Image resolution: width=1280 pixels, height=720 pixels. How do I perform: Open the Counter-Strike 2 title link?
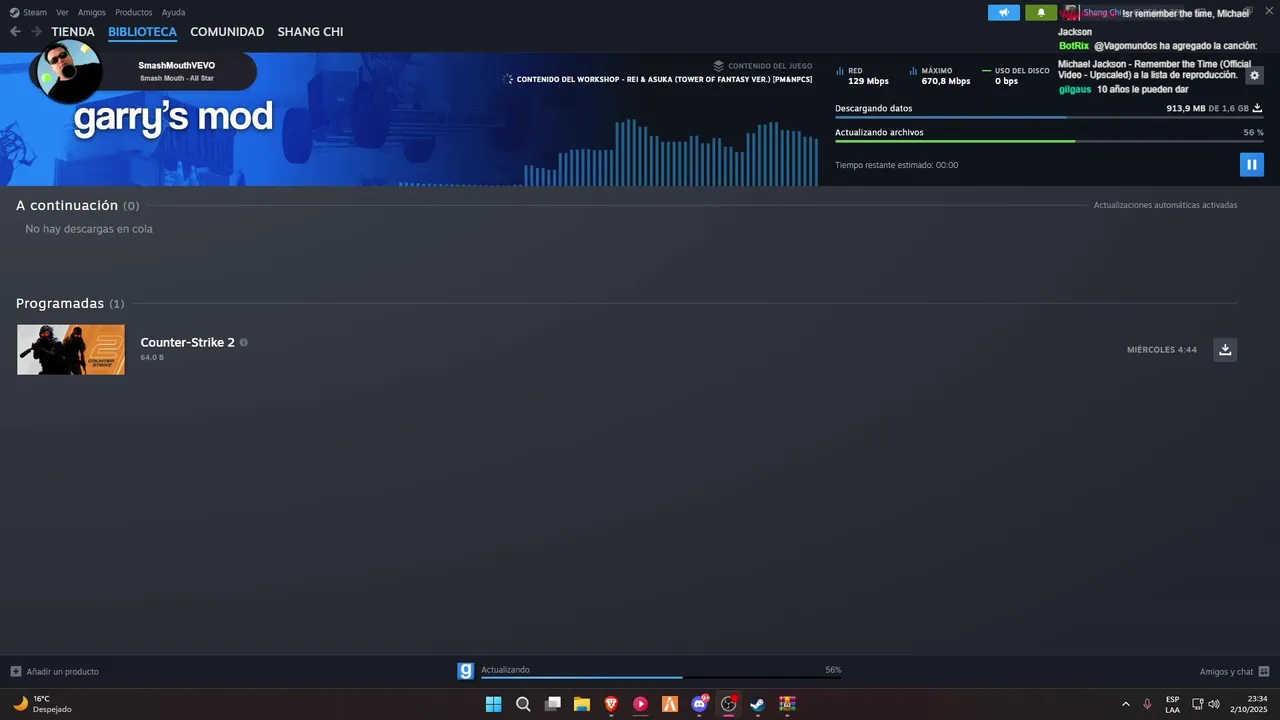coord(187,342)
